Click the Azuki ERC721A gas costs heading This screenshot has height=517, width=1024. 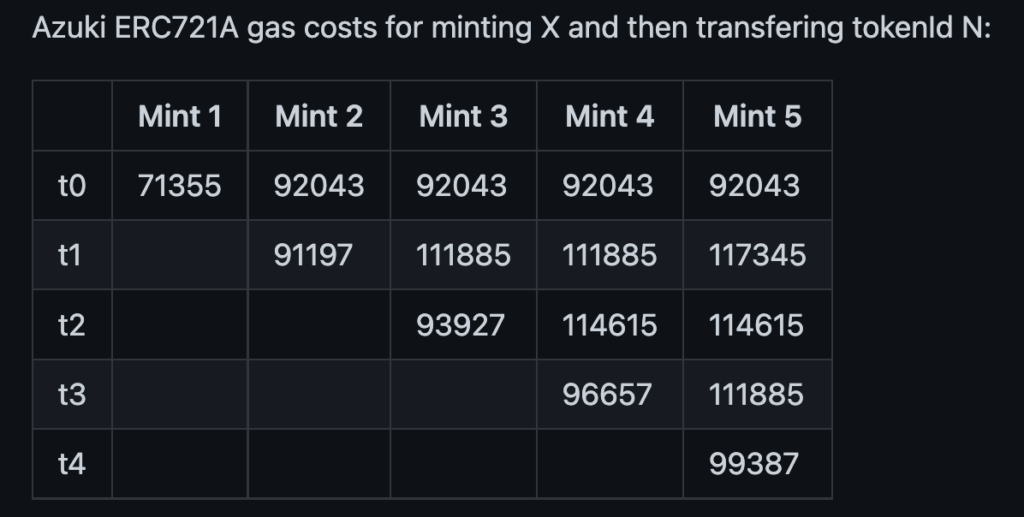pos(511,28)
